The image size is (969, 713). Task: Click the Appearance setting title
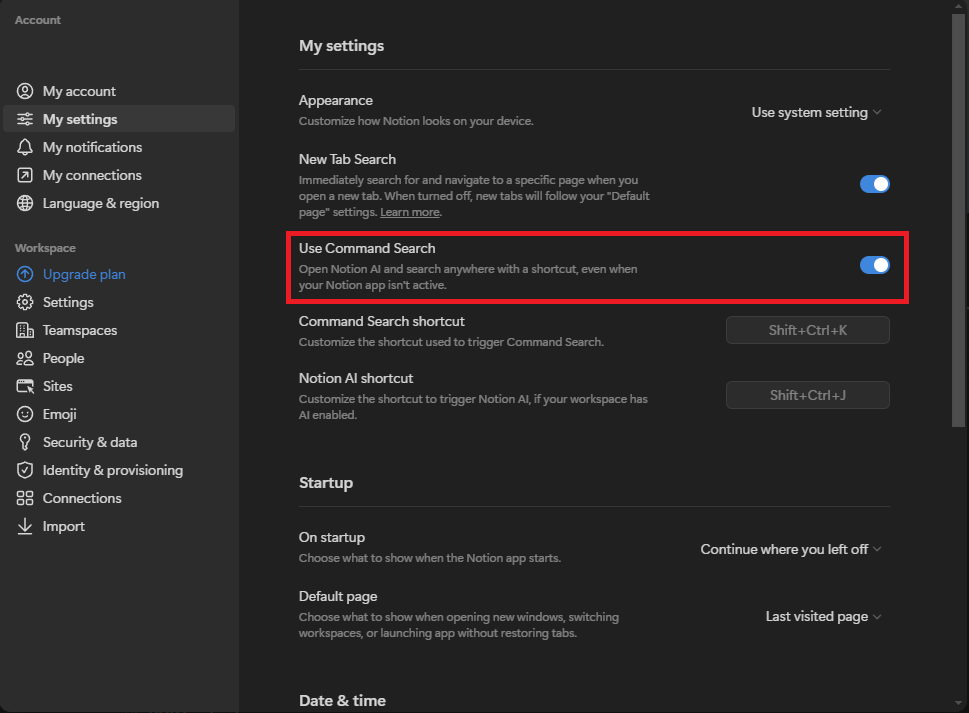336,100
